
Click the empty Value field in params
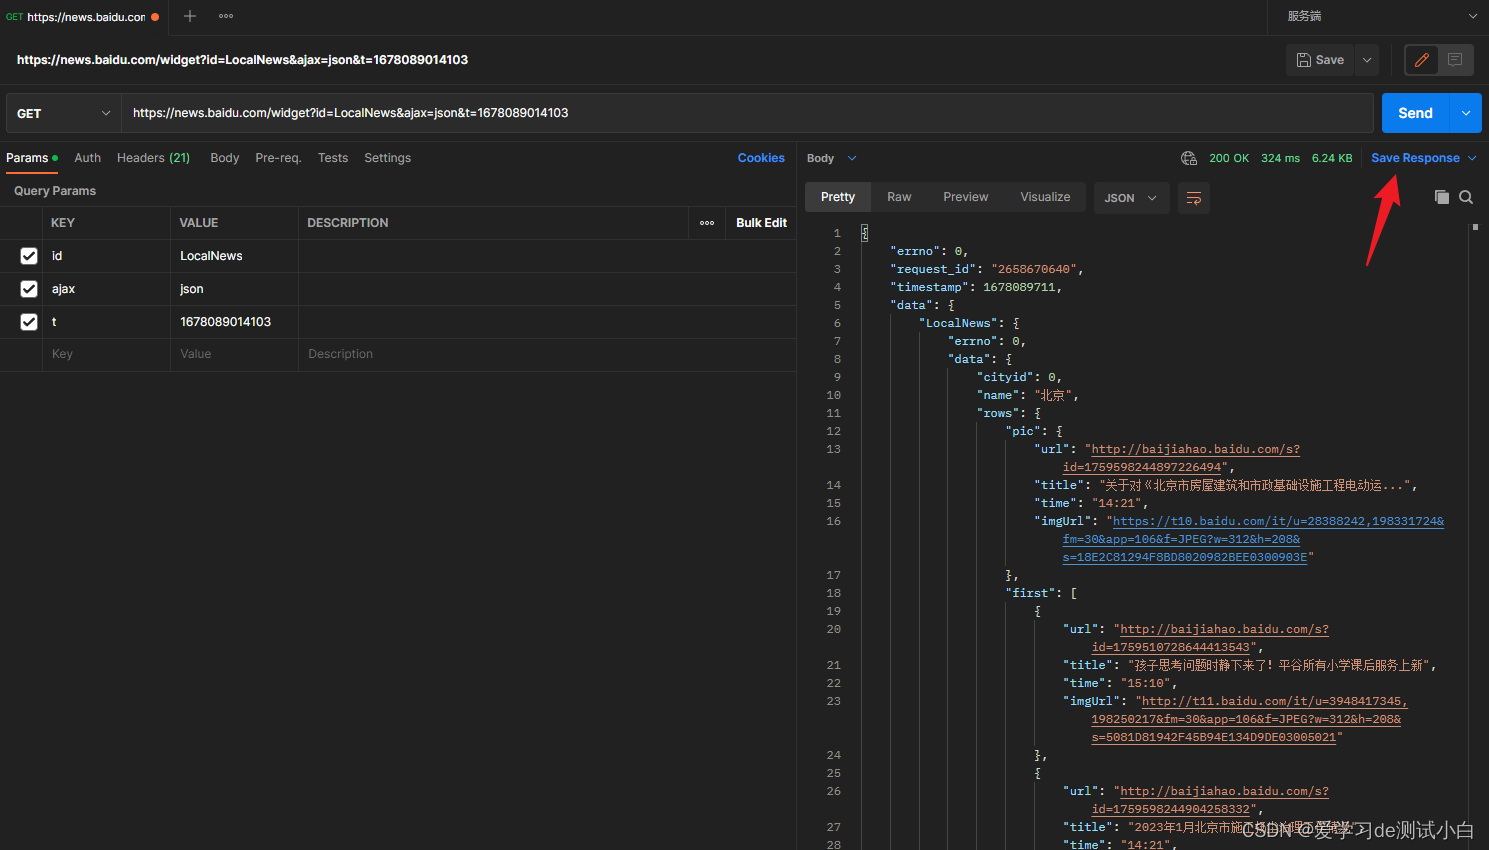click(x=234, y=354)
